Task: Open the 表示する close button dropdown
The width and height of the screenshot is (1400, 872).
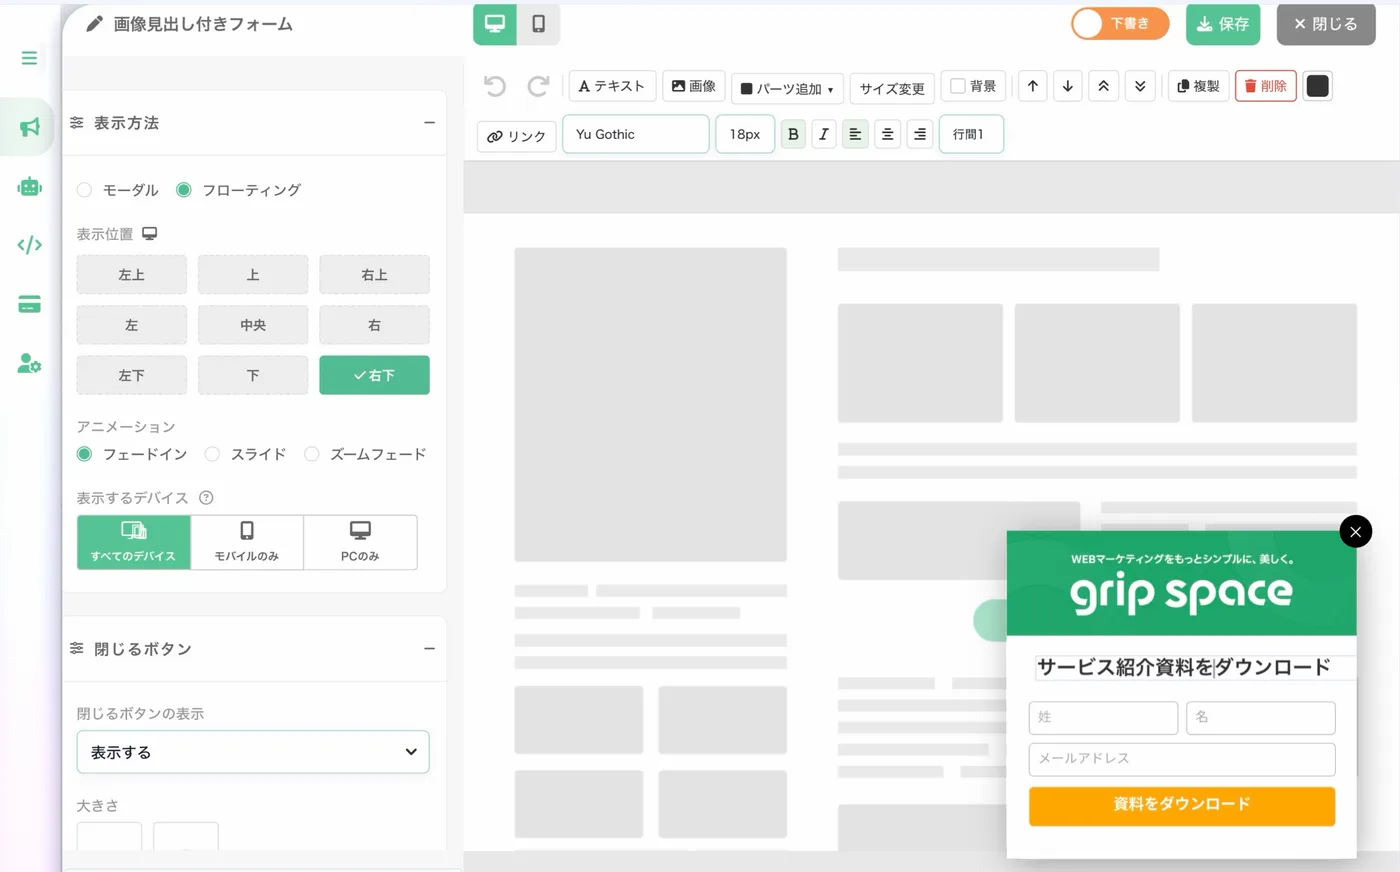Action: coord(253,752)
